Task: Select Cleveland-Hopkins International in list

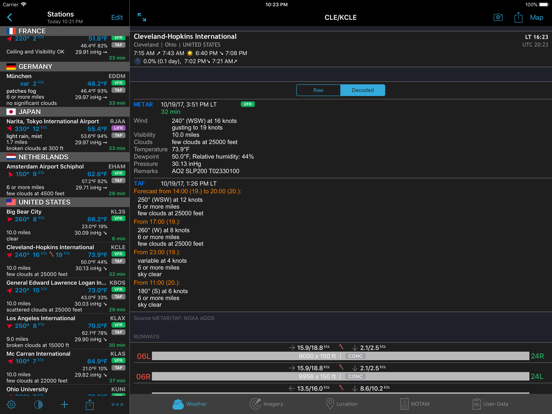Action: coord(65,261)
